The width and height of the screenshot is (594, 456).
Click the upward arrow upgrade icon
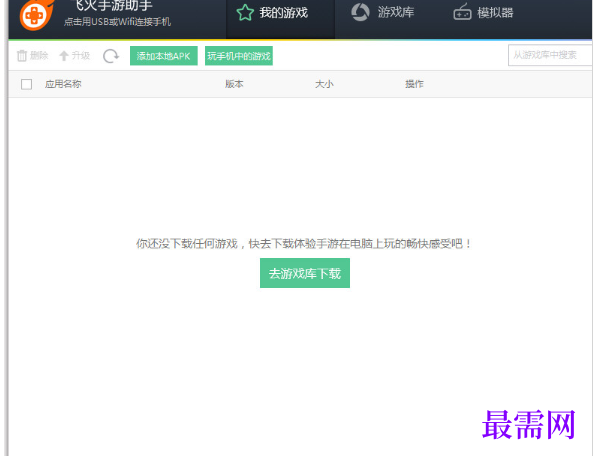pos(64,56)
